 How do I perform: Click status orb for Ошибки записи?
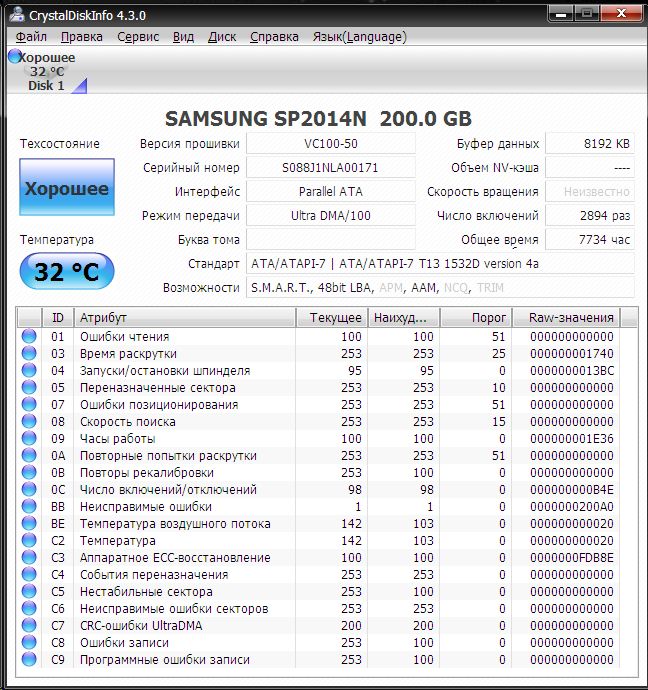click(x=29, y=642)
